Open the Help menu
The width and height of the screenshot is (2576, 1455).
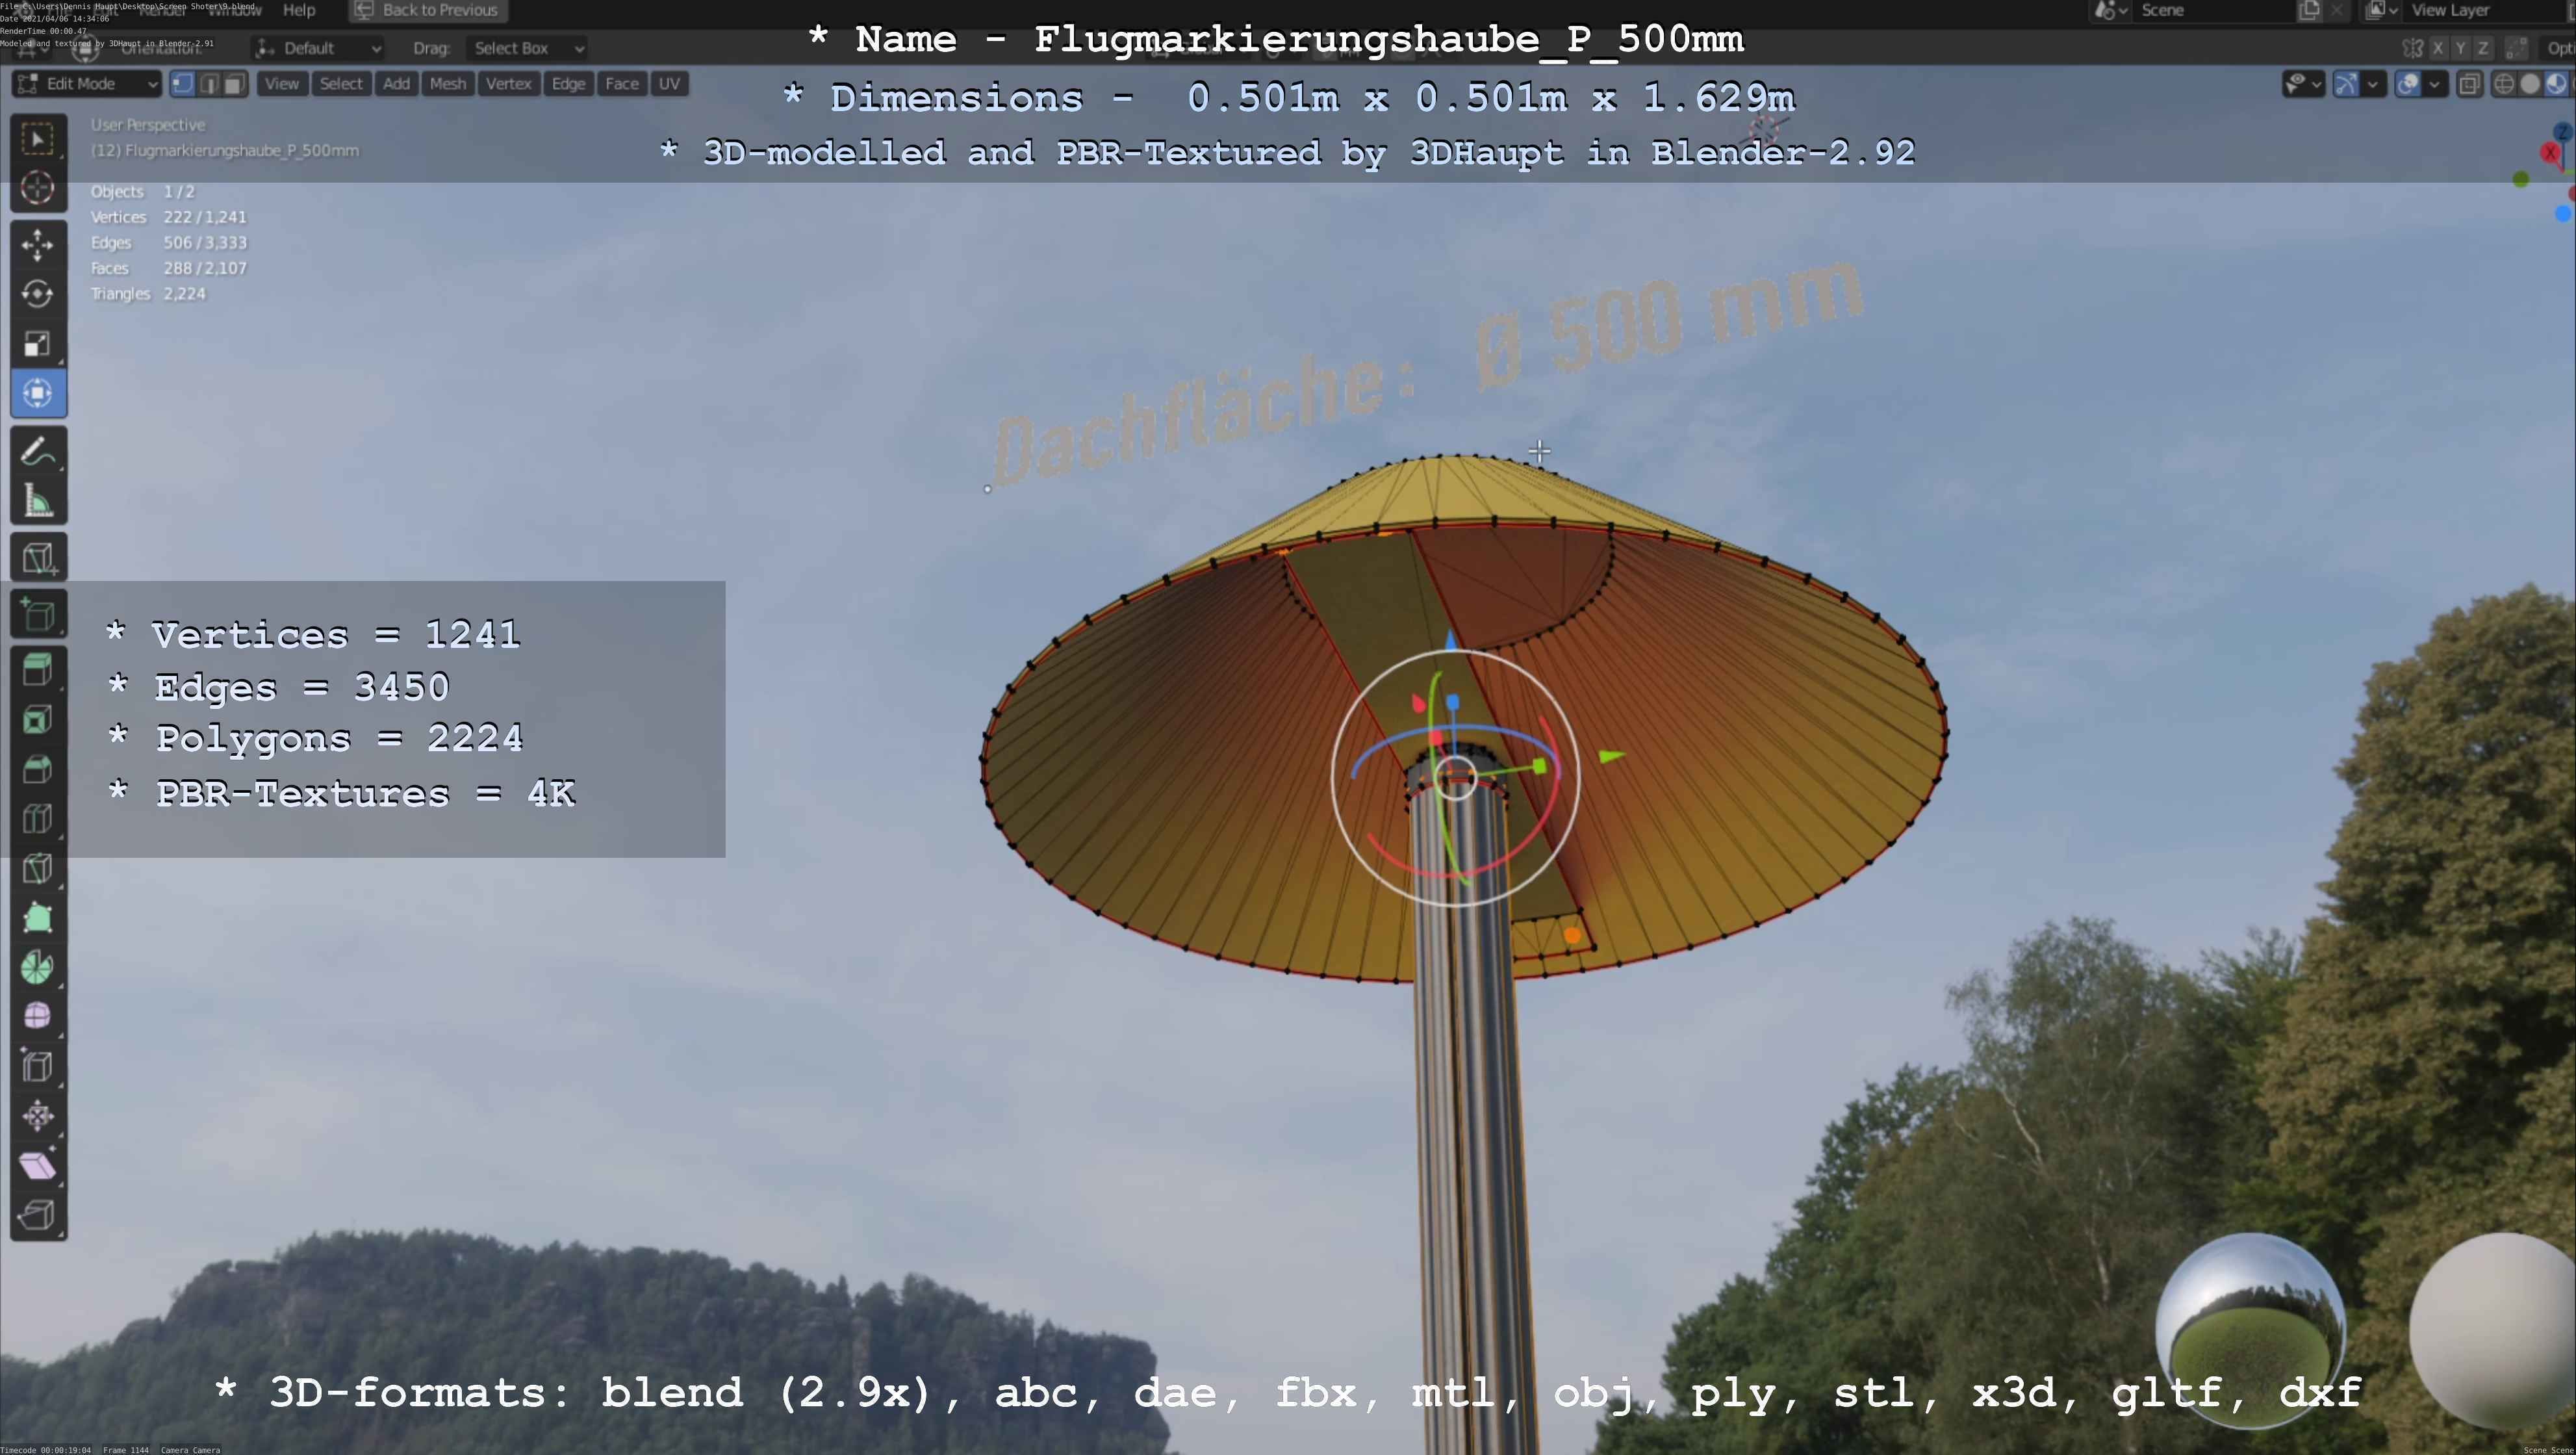click(x=299, y=10)
